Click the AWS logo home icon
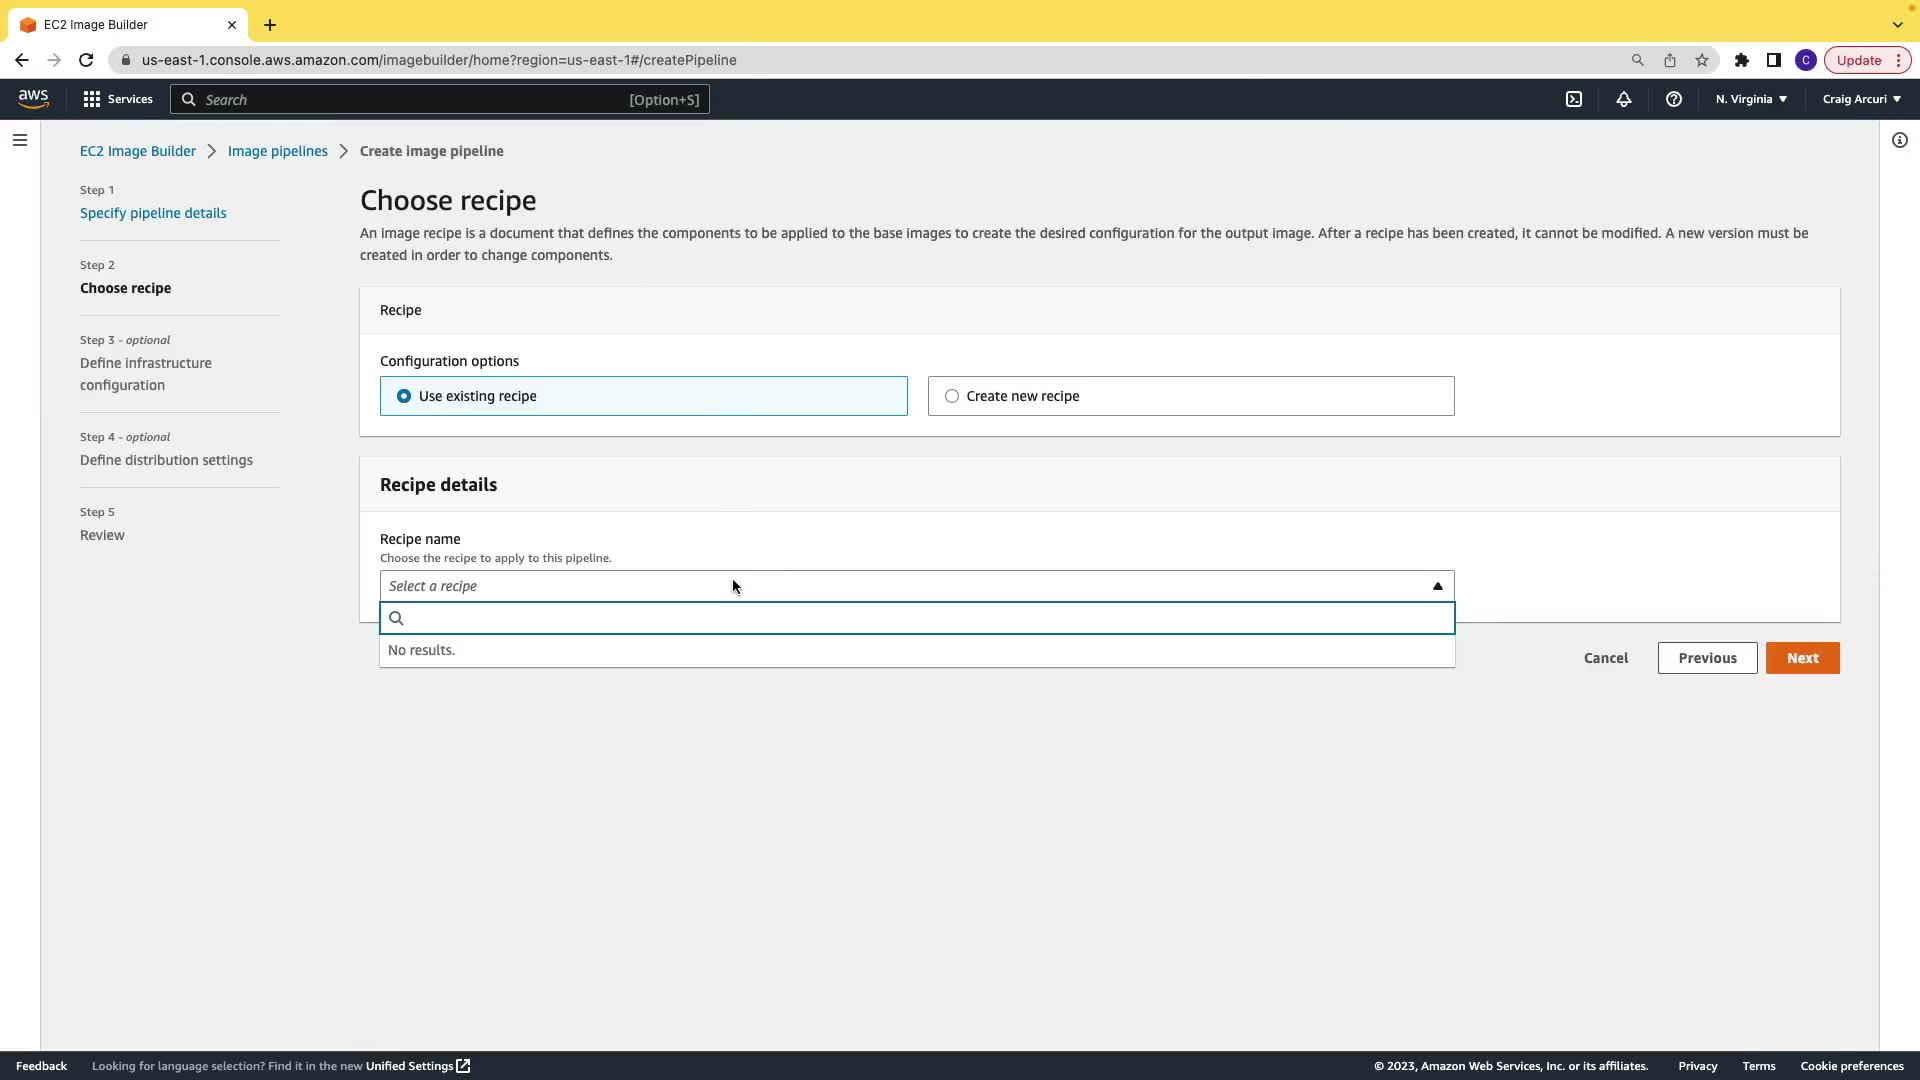This screenshot has width=1920, height=1080. click(x=33, y=99)
